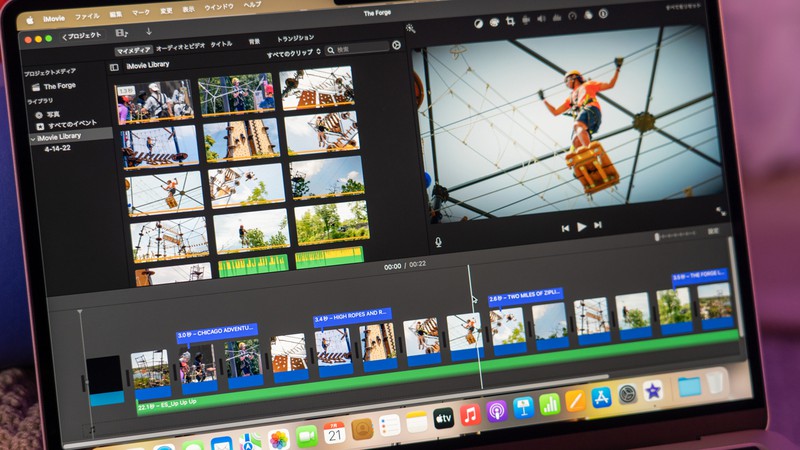Select すべてのイベント in the sidebar
800x450 pixels.
pyautogui.click(x=67, y=124)
